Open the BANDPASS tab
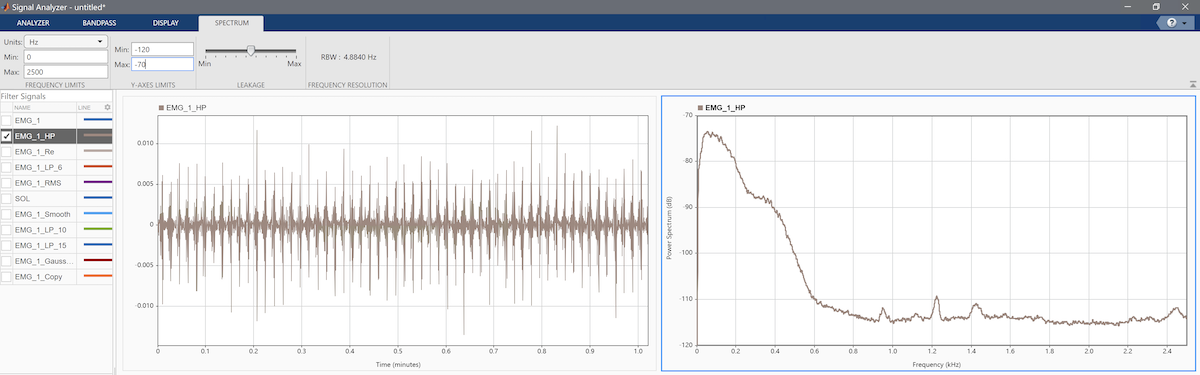Viewport: 1200px width, 375px height. (x=98, y=22)
